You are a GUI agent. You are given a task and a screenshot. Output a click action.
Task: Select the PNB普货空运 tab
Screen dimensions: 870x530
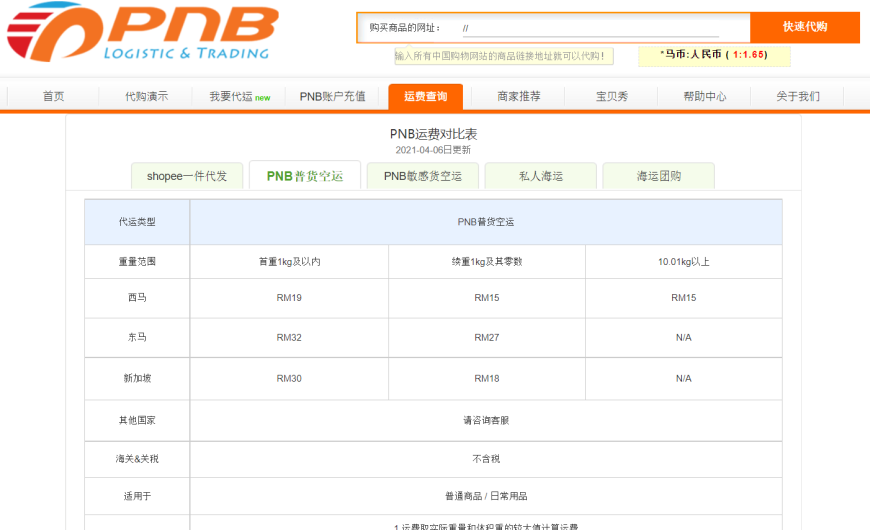[305, 176]
